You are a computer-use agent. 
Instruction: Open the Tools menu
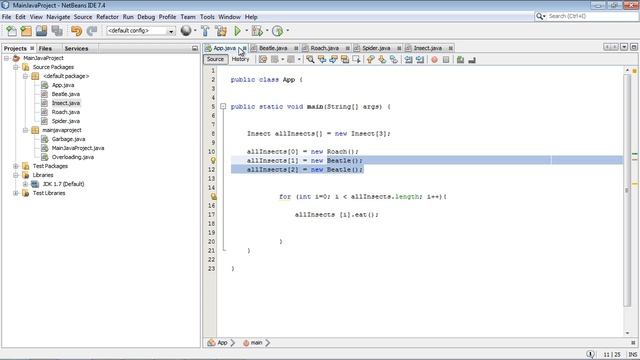pos(207,17)
